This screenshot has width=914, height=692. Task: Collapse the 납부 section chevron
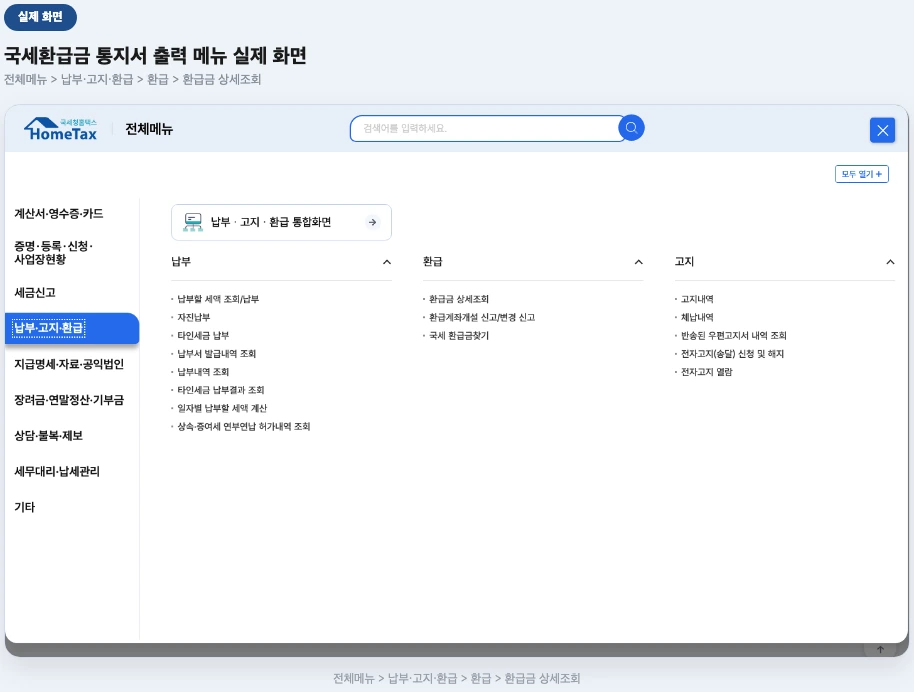tap(386, 262)
